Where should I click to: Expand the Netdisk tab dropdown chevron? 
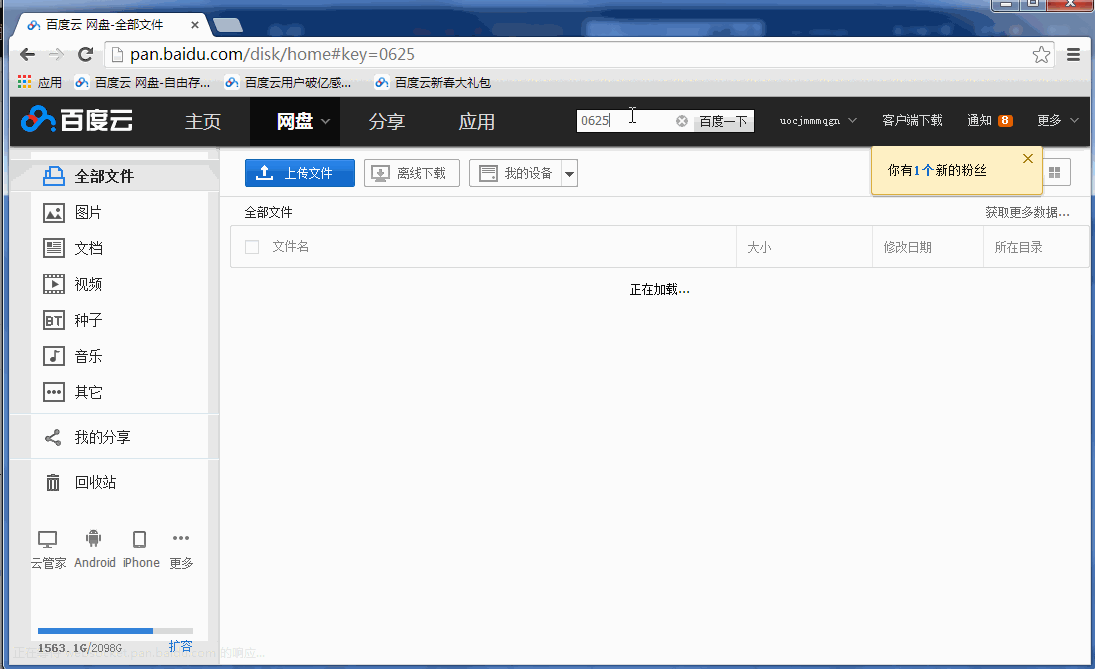coord(325,122)
